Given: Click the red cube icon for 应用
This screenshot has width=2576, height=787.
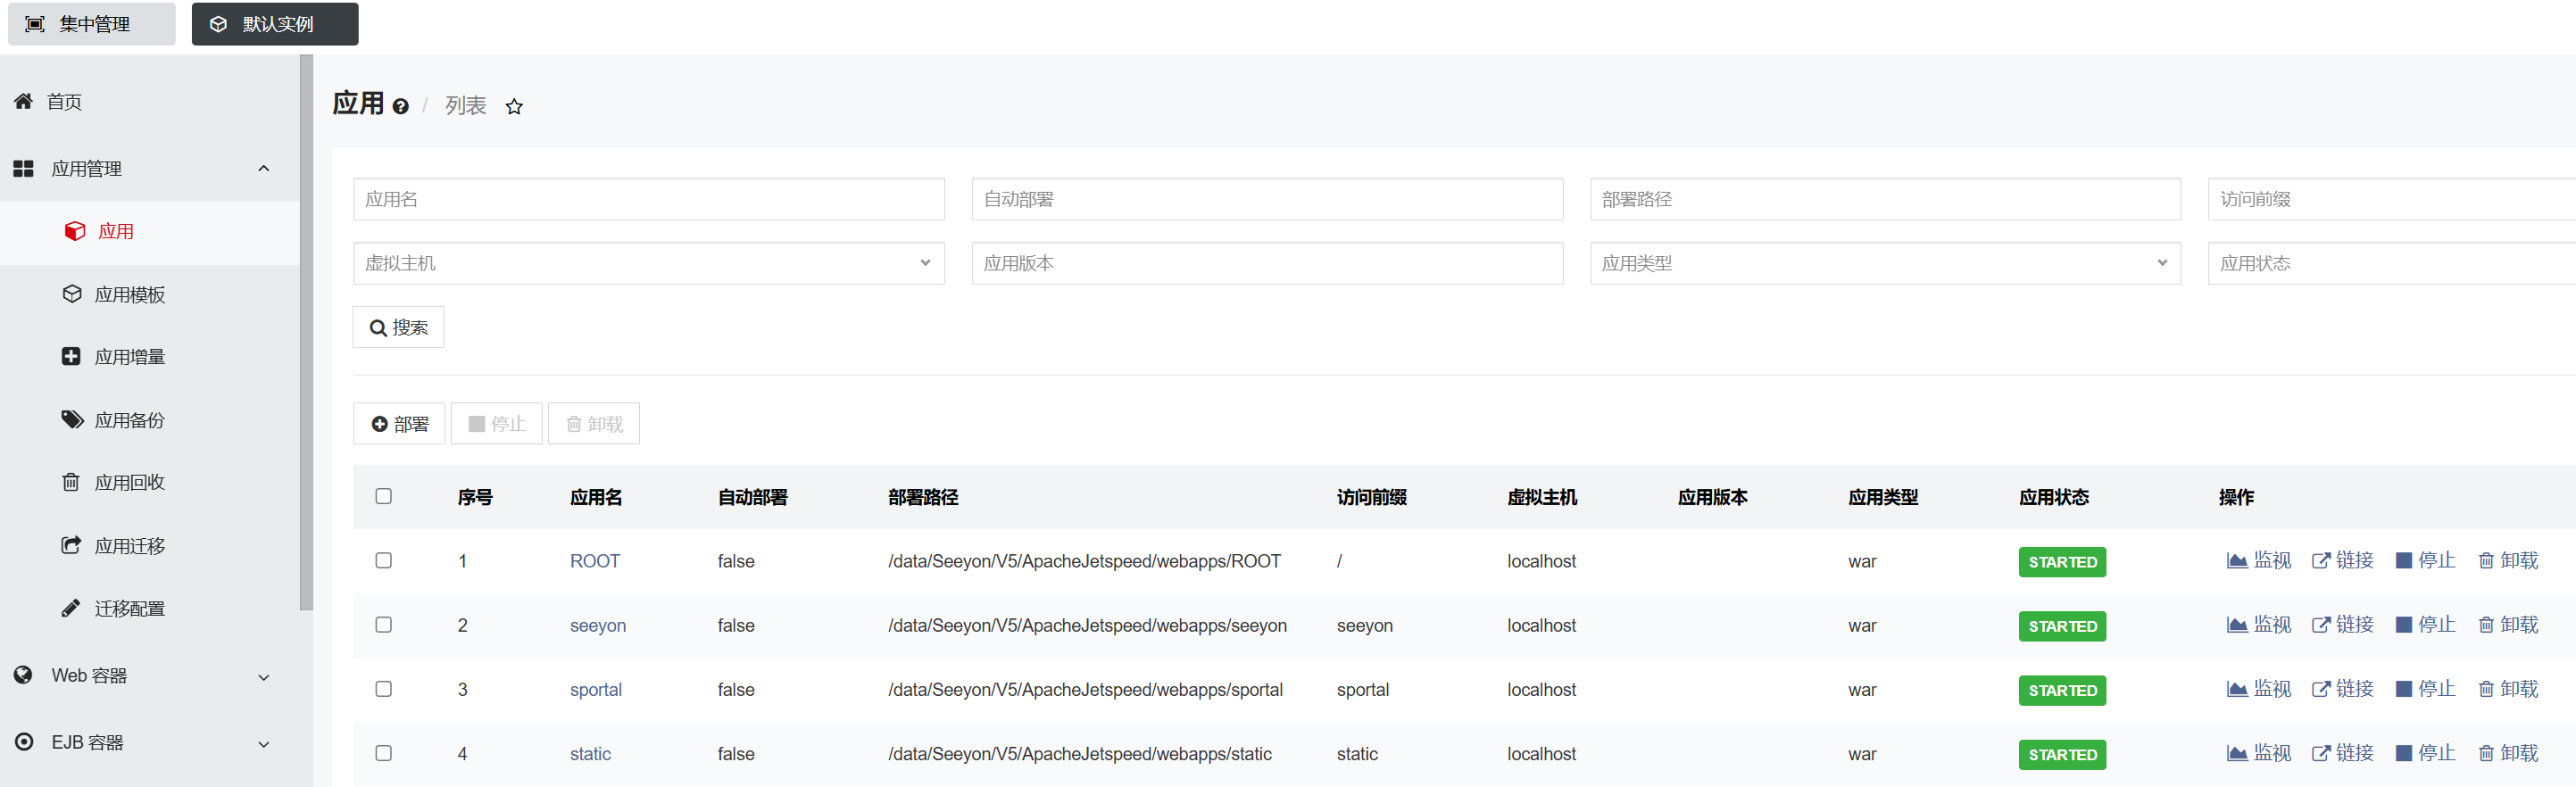Looking at the screenshot, I should (75, 231).
